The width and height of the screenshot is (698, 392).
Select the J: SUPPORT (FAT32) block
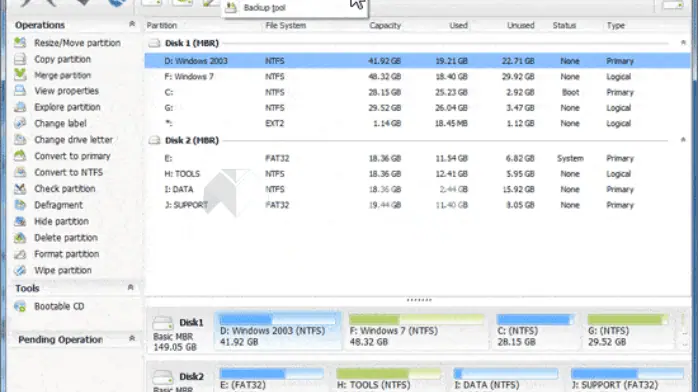(628, 379)
